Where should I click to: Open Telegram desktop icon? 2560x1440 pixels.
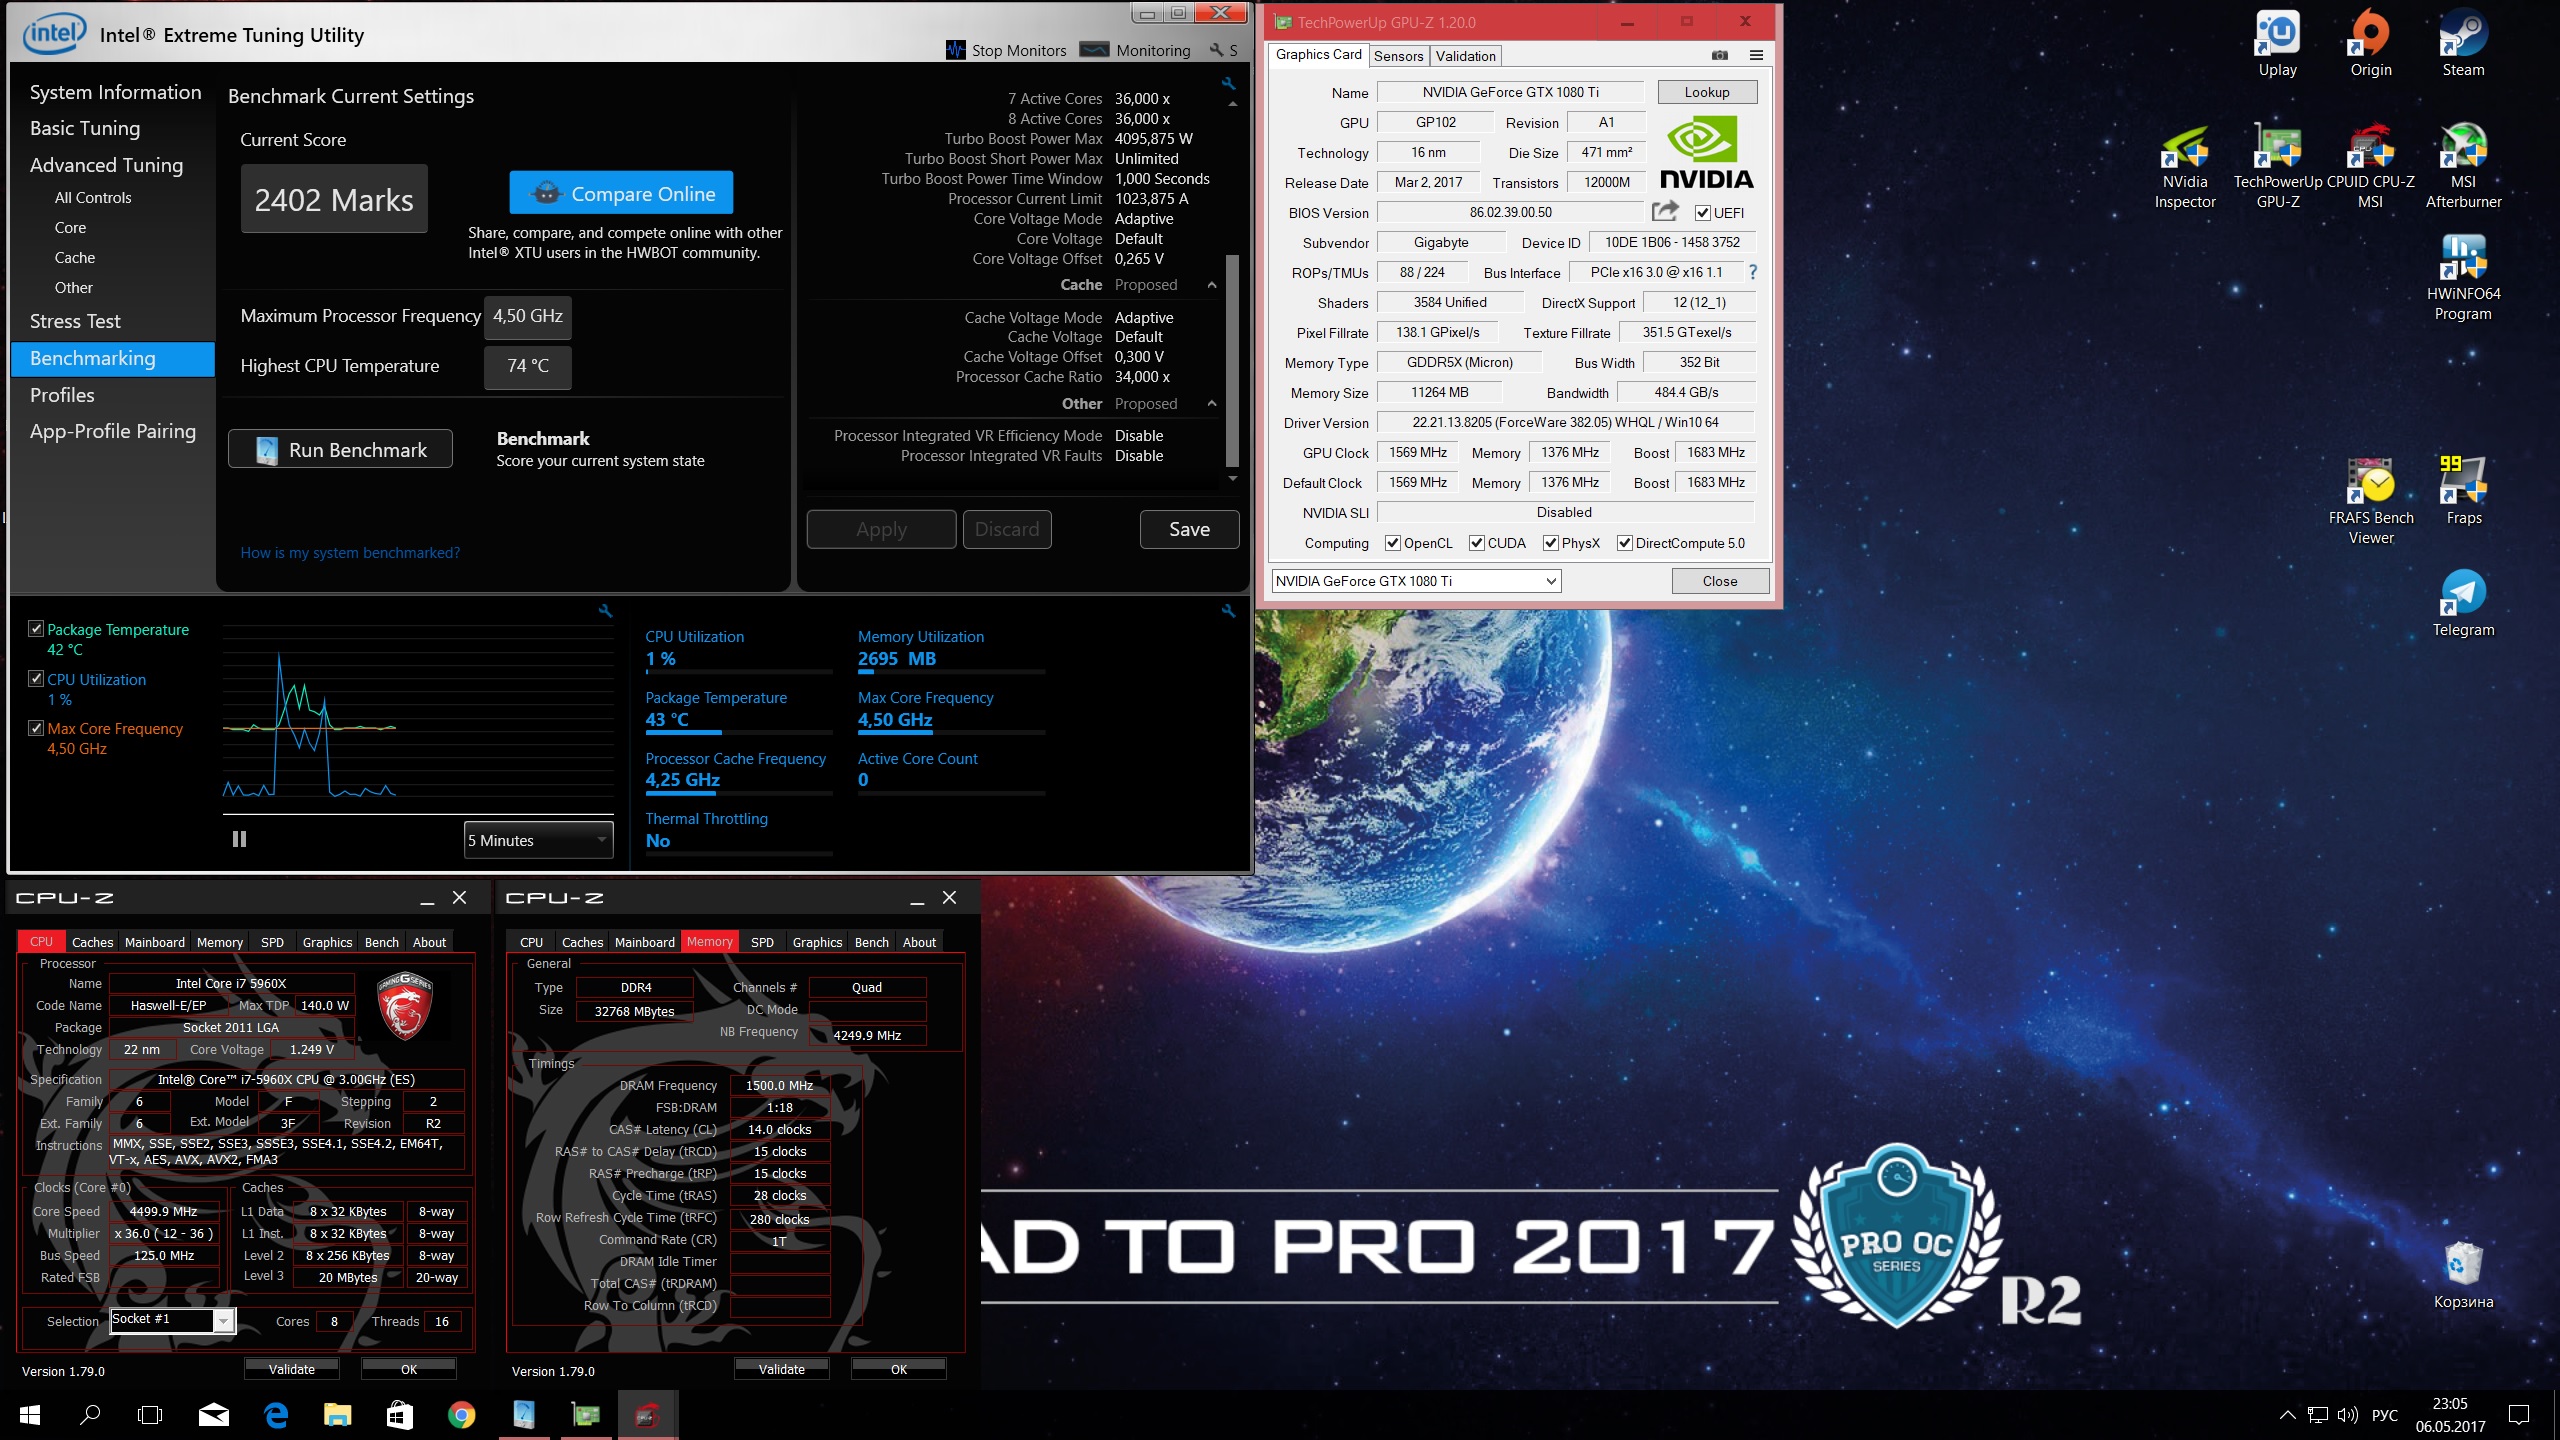(x=2463, y=604)
